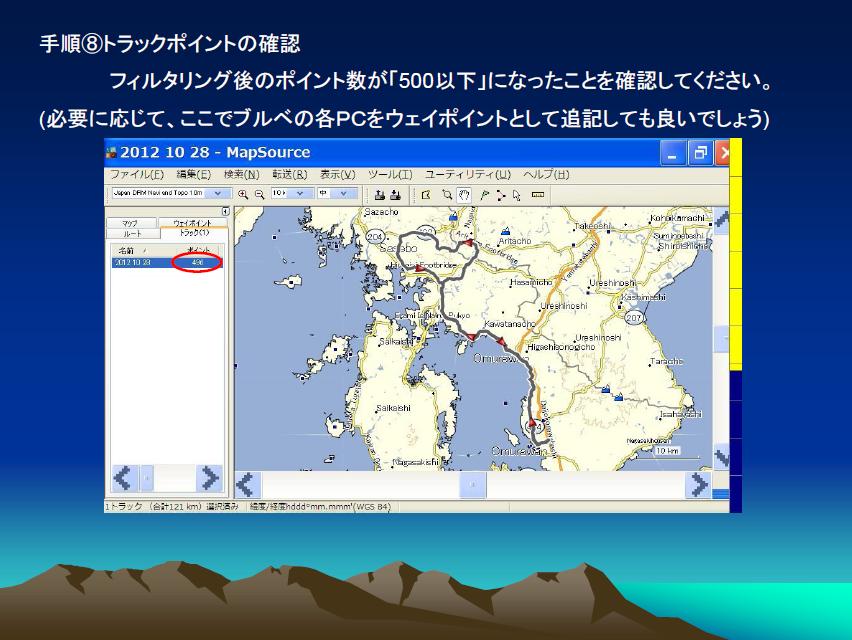Open the ユーティリティ menu

[468, 175]
